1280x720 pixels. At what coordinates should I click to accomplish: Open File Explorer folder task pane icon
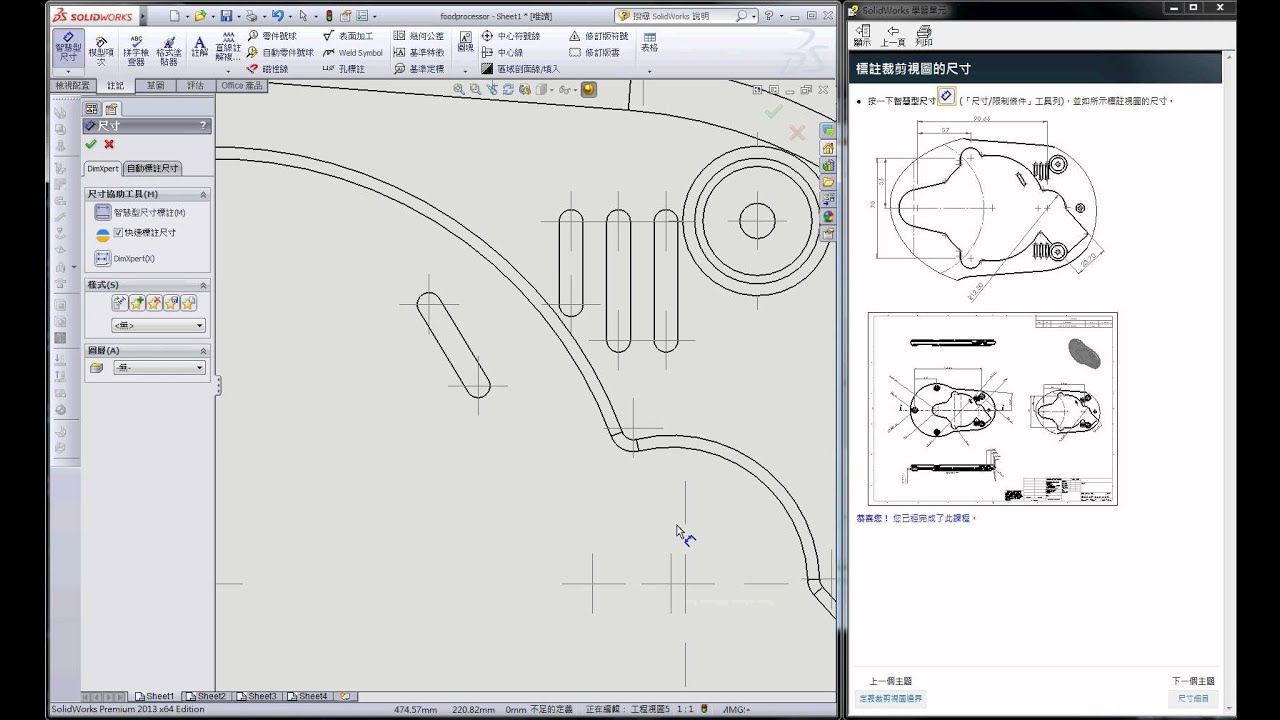[x=828, y=182]
